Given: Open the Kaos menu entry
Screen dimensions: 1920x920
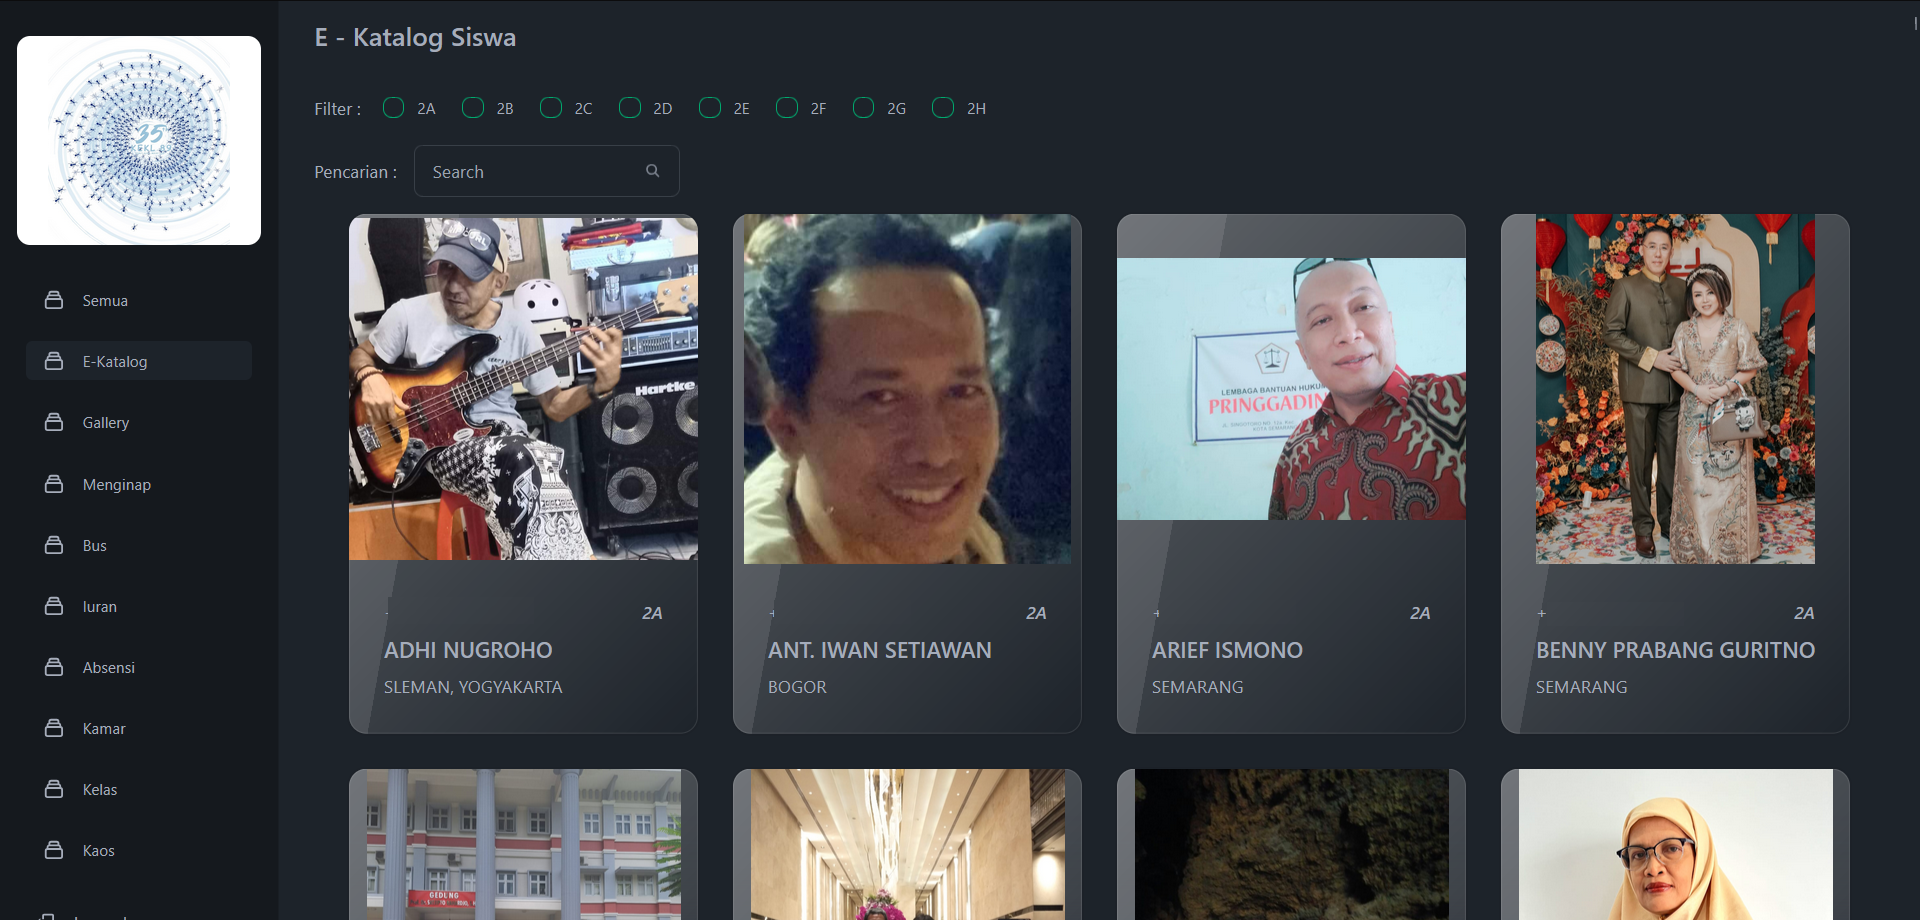Looking at the screenshot, I should point(98,850).
